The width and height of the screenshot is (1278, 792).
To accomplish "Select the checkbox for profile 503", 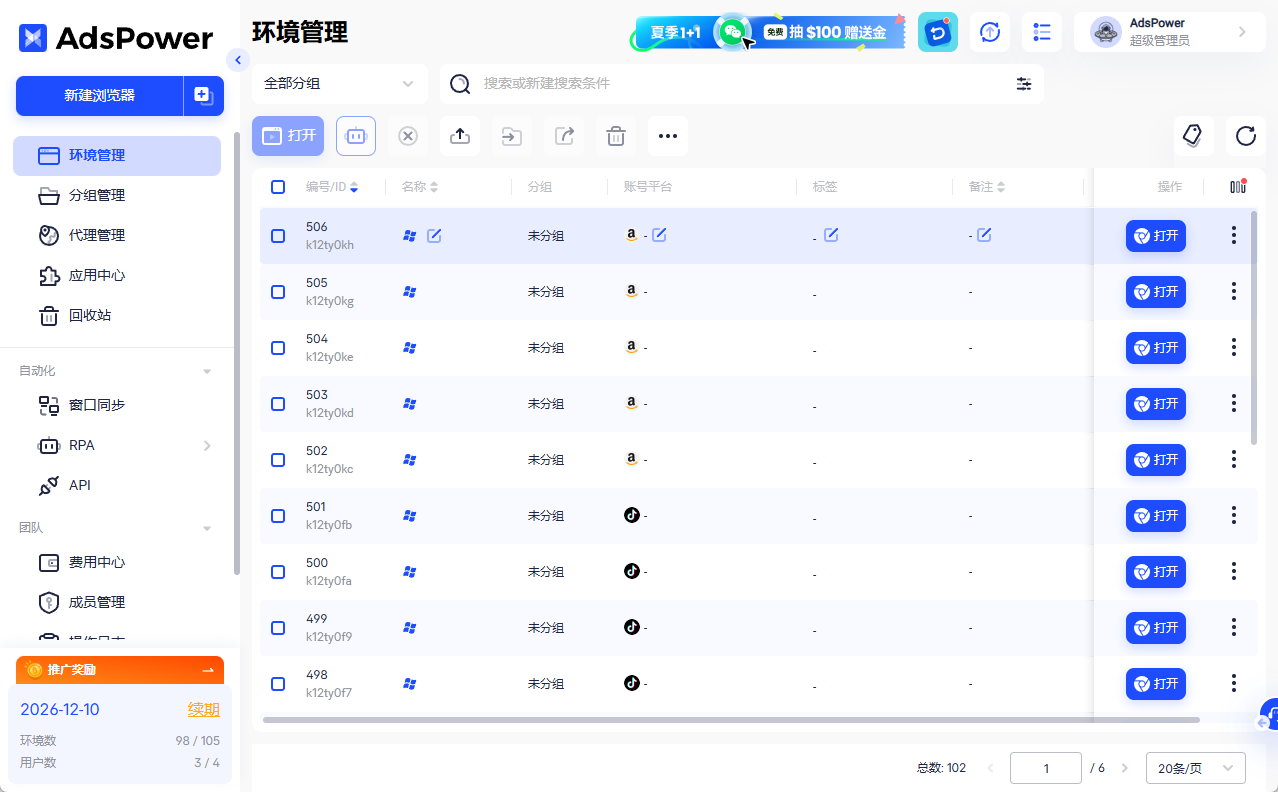I will (278, 404).
